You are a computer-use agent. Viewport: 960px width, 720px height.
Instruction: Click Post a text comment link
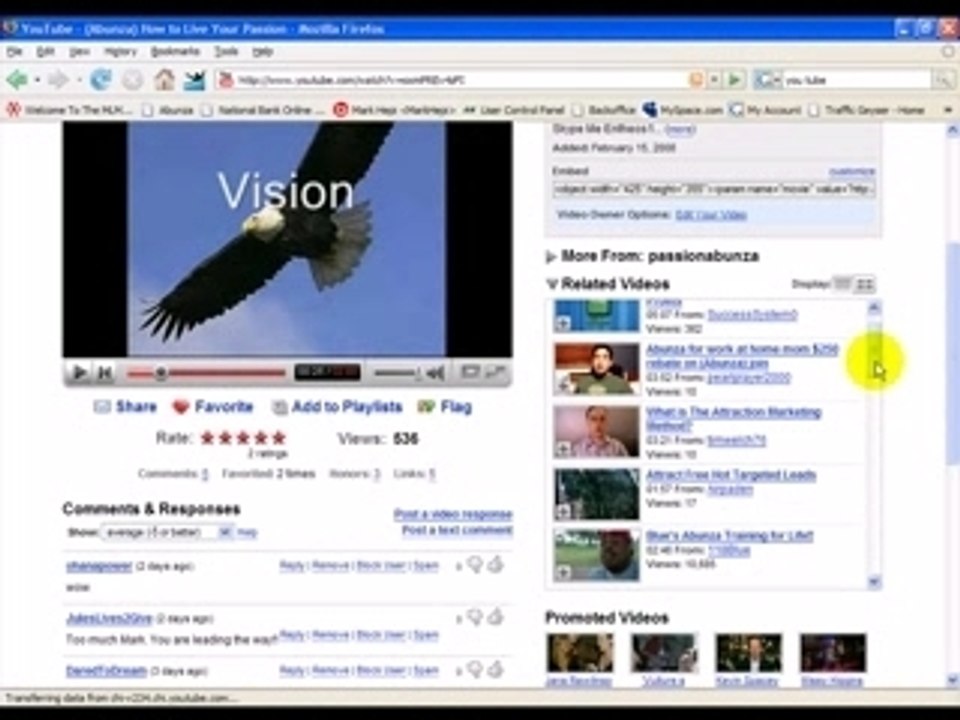click(x=457, y=530)
